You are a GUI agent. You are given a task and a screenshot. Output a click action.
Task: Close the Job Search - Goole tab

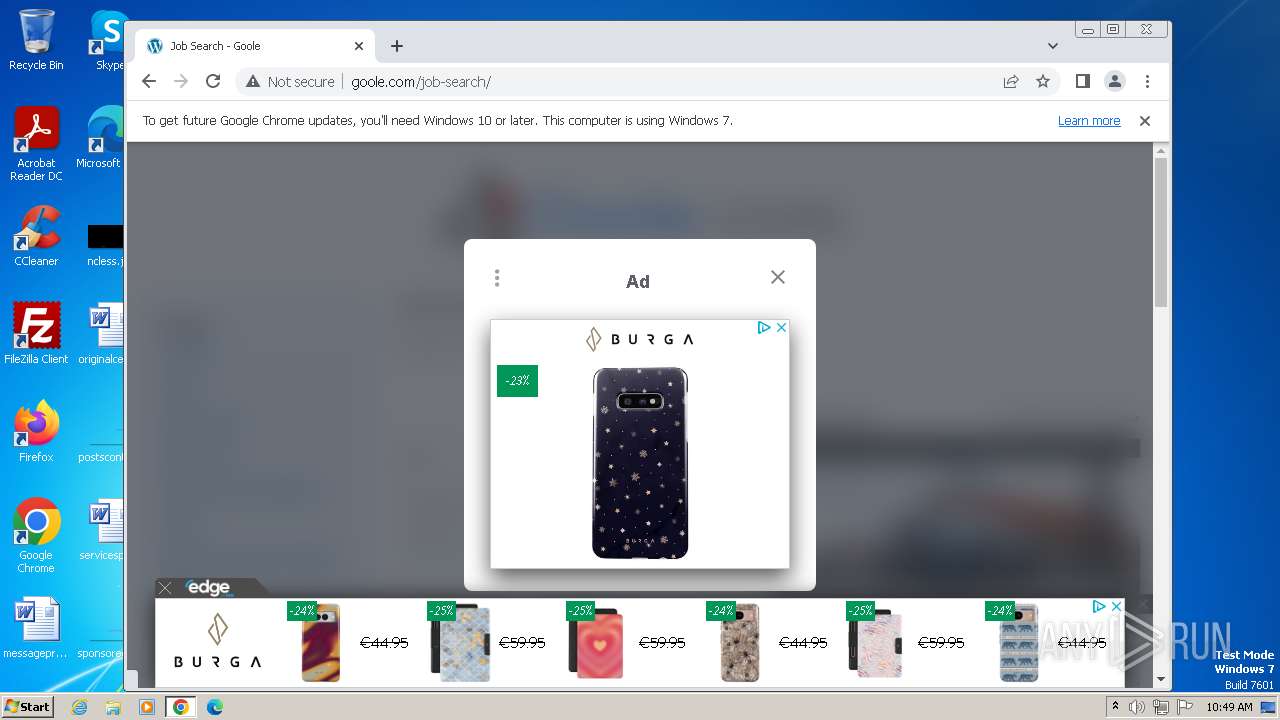coord(359,46)
